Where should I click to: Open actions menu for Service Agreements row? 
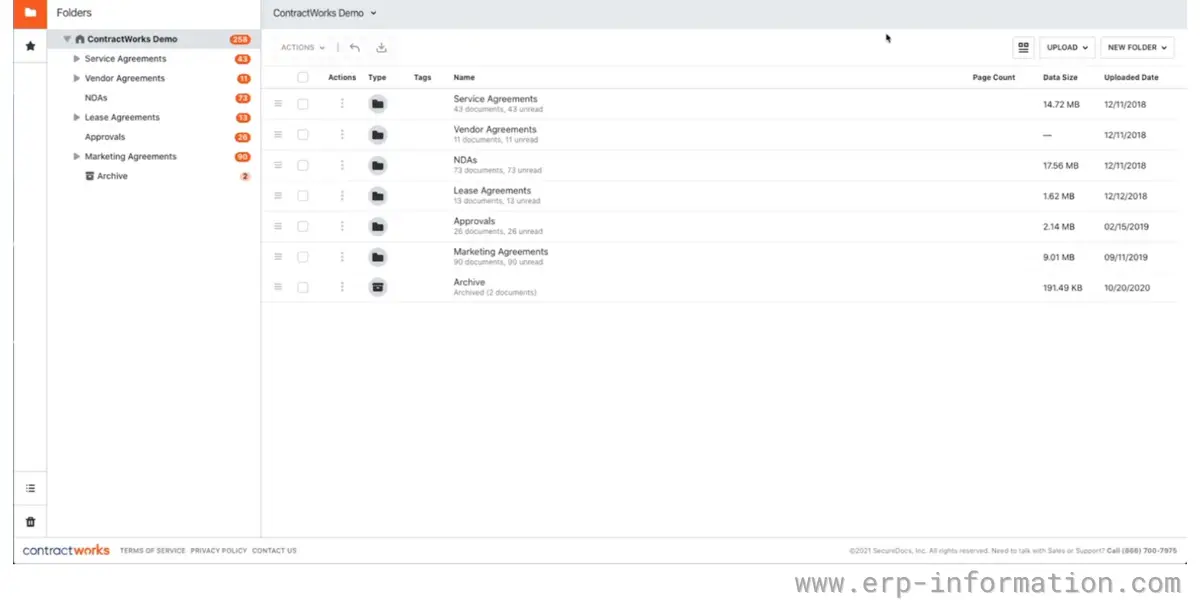(342, 104)
